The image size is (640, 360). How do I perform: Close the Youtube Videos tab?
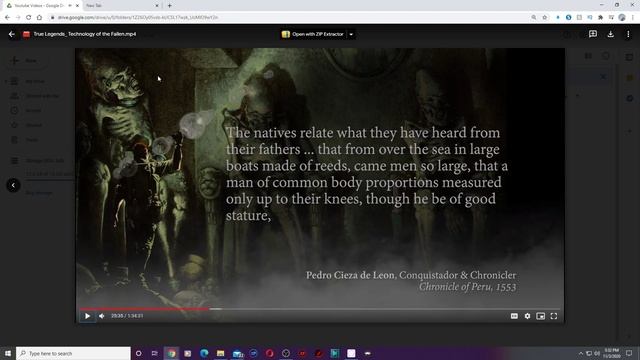[x=77, y=6]
